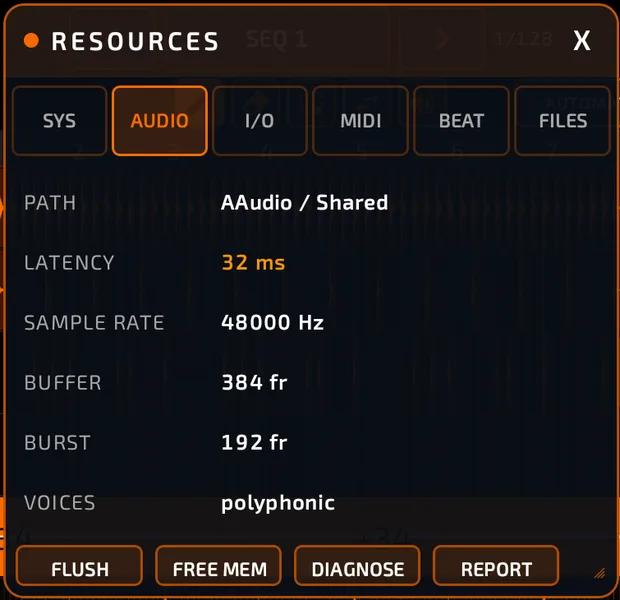Click the RESOURCES panel title
The height and width of the screenshot is (600, 620).
tap(135, 41)
